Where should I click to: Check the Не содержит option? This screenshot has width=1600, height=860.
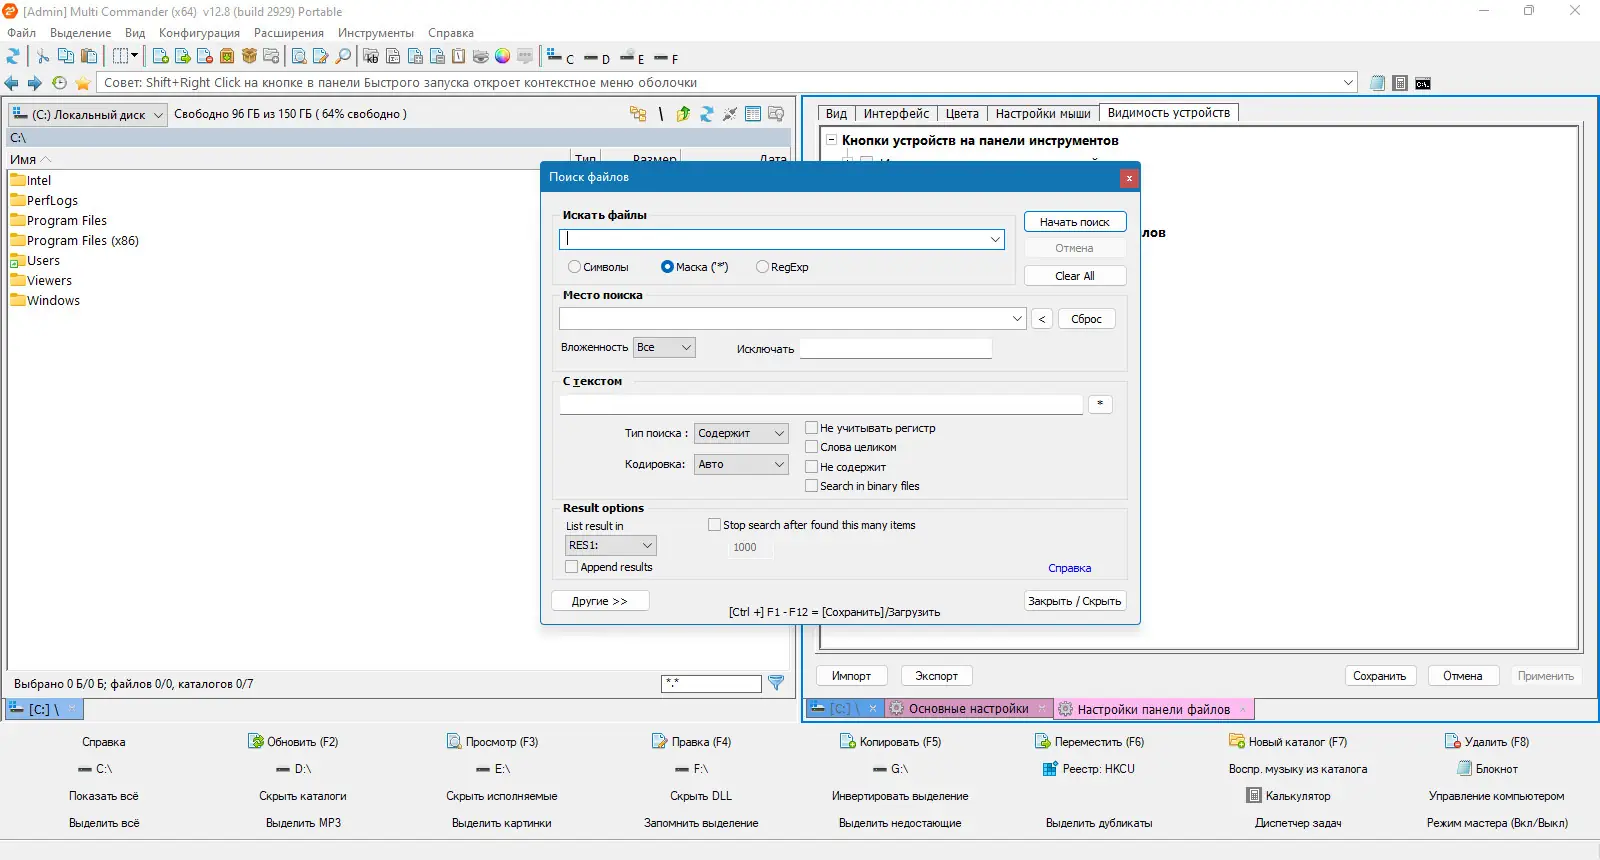812,467
